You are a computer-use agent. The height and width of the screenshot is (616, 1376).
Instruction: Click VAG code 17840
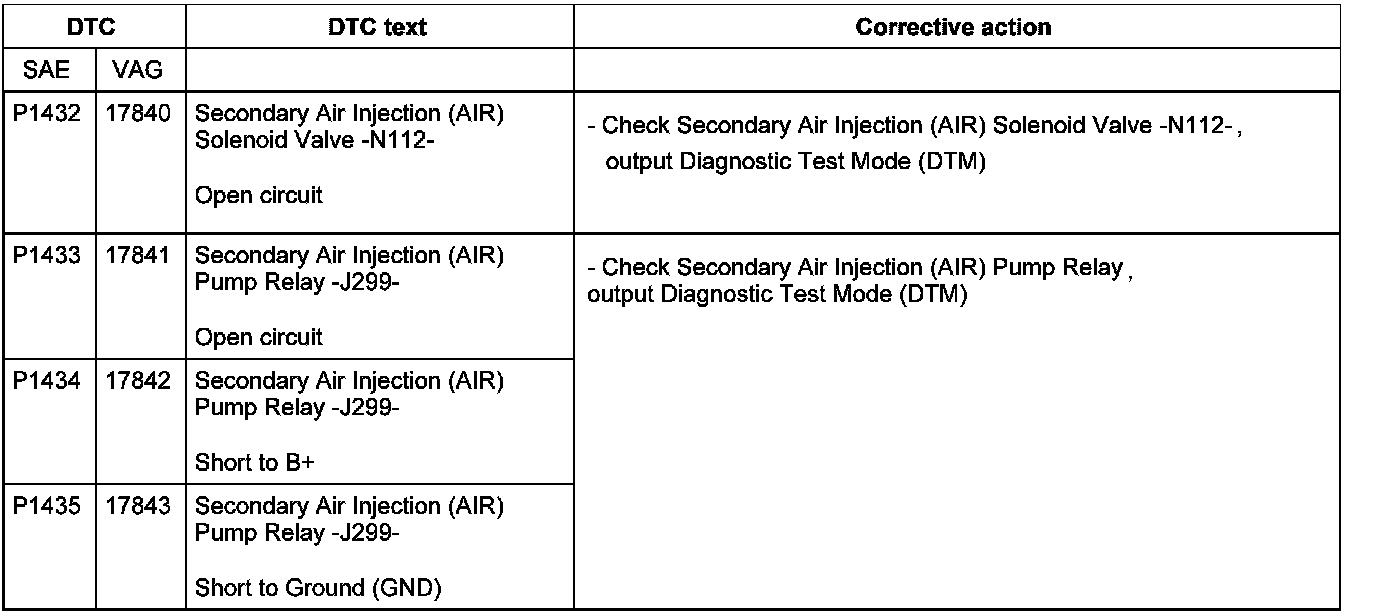tap(138, 115)
